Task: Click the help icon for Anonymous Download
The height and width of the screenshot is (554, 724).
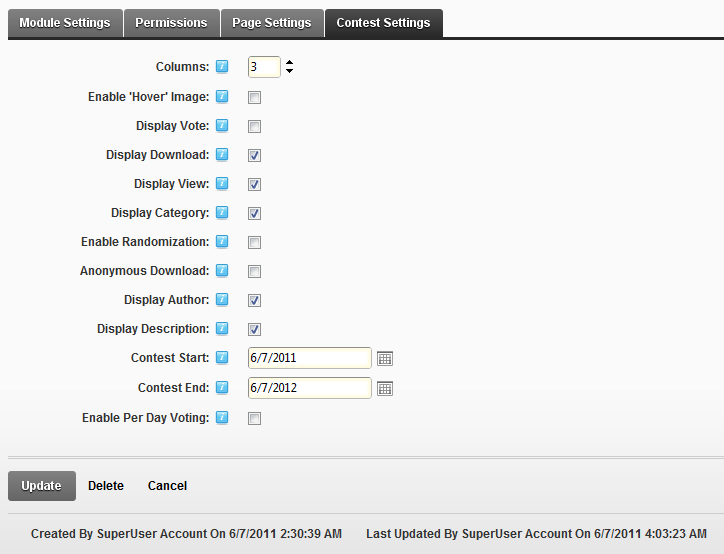Action: point(222,271)
